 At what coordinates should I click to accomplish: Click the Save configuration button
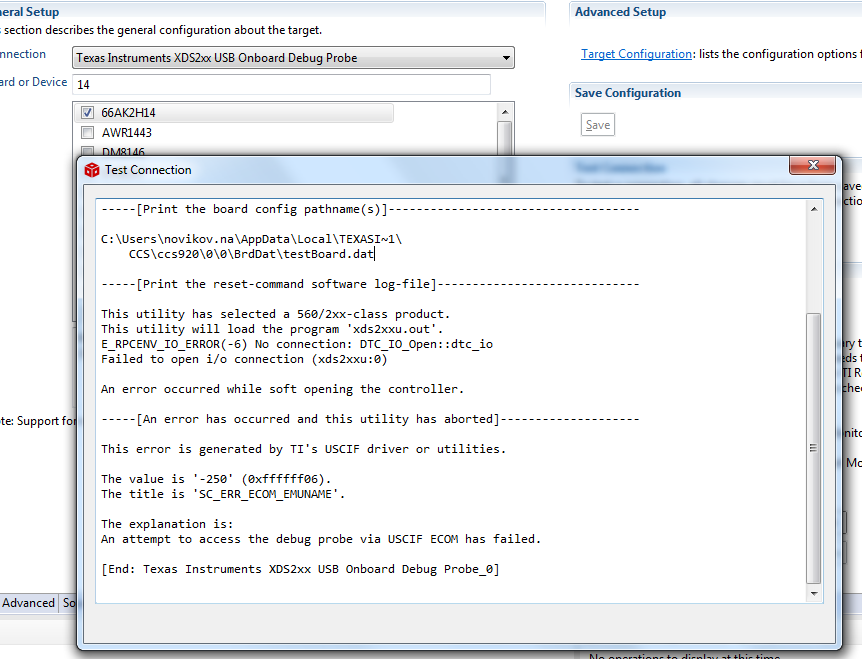pos(598,125)
